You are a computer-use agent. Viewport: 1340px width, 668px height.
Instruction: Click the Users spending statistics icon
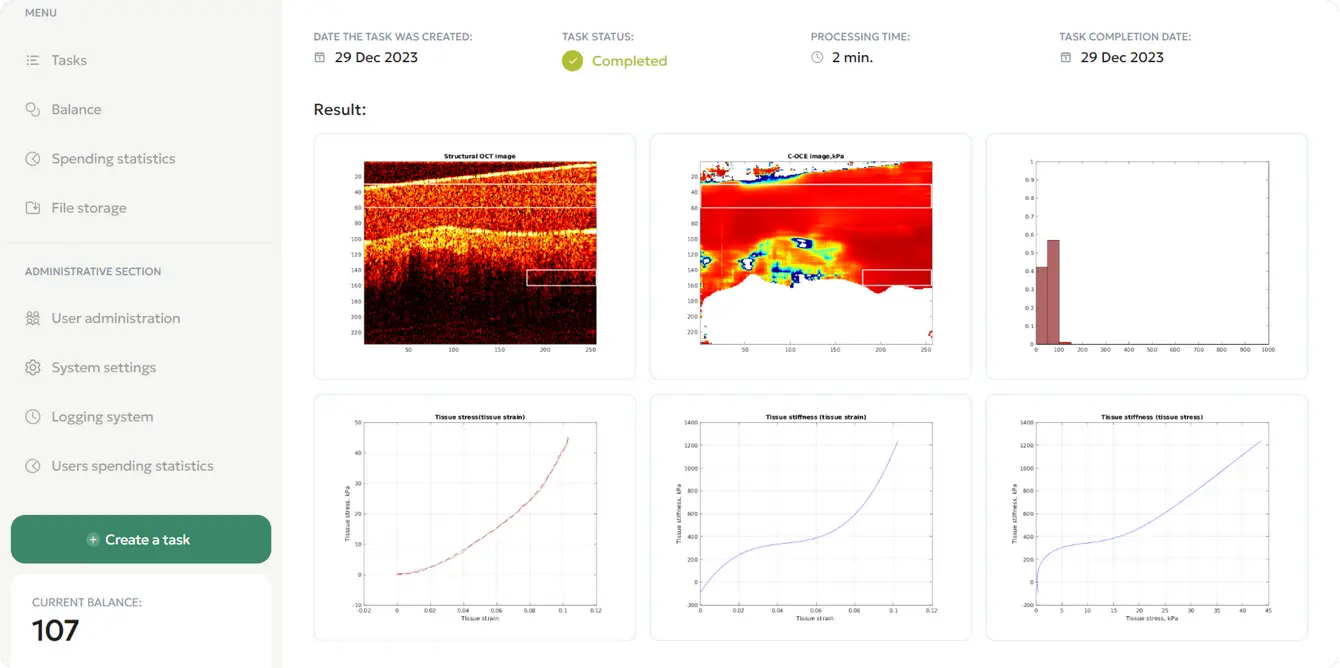click(x=33, y=466)
